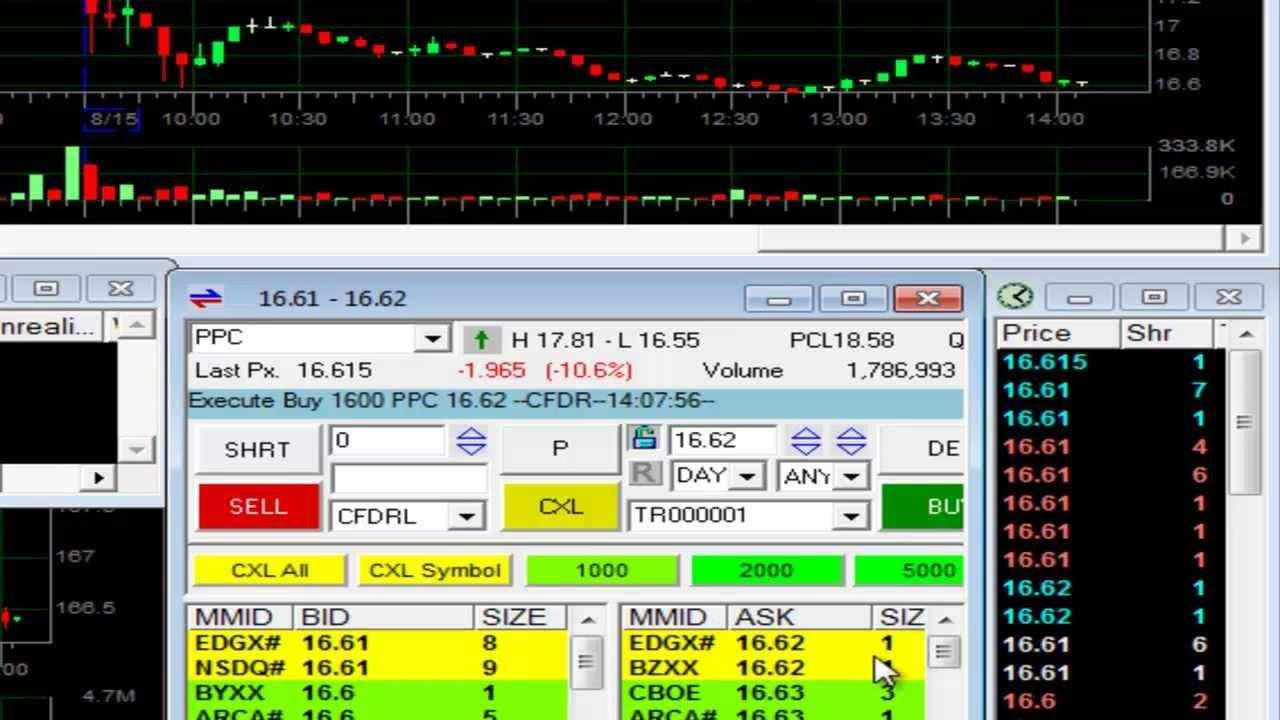Click the second price spinner arrows

850,441
